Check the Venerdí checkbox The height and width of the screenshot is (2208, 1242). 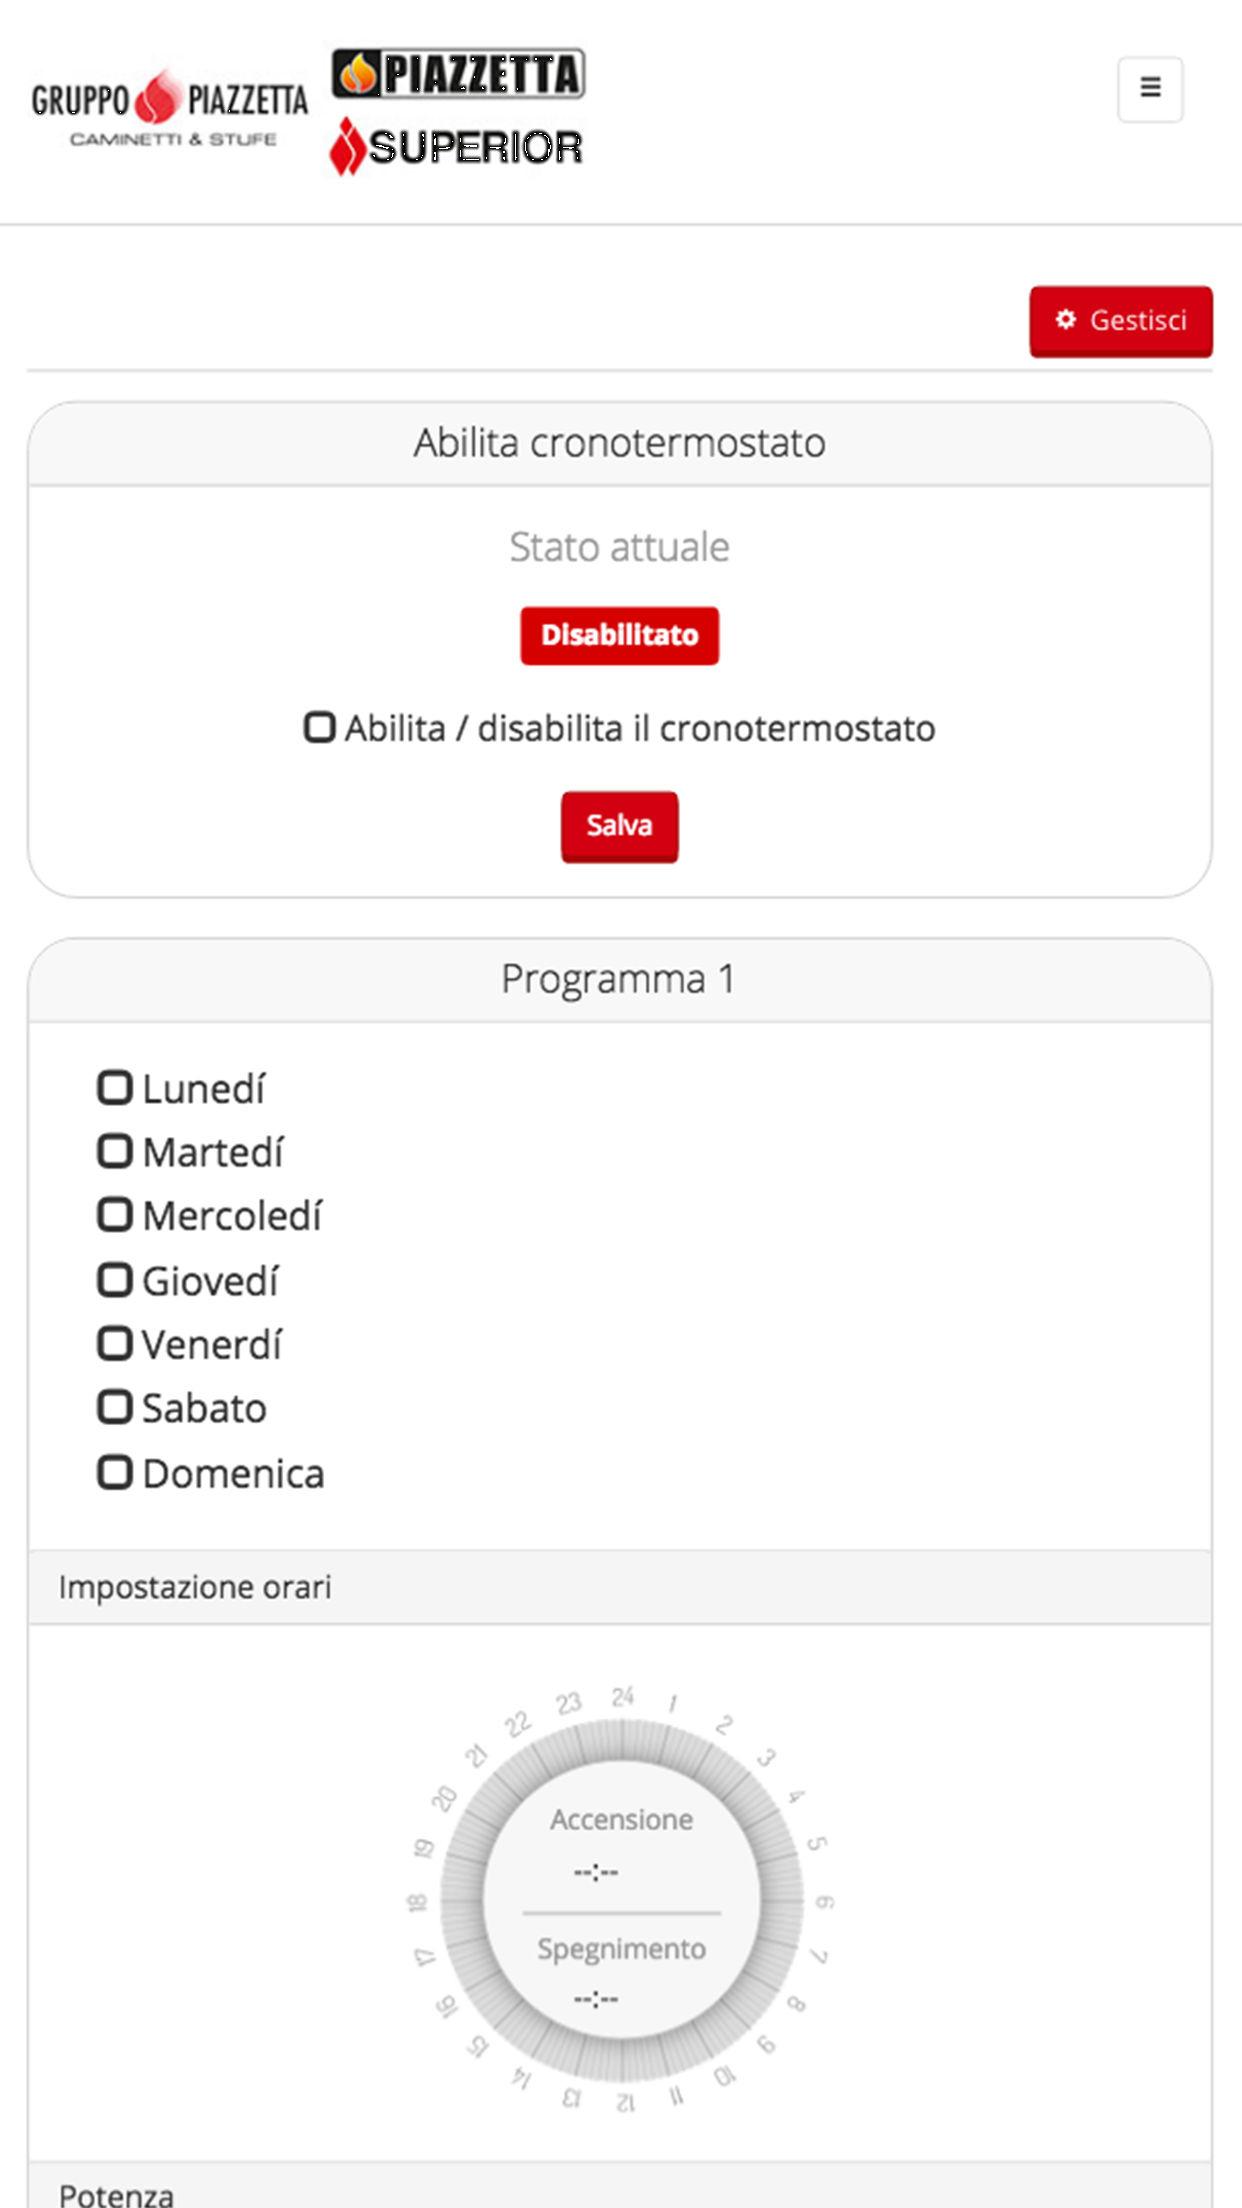click(x=115, y=1344)
